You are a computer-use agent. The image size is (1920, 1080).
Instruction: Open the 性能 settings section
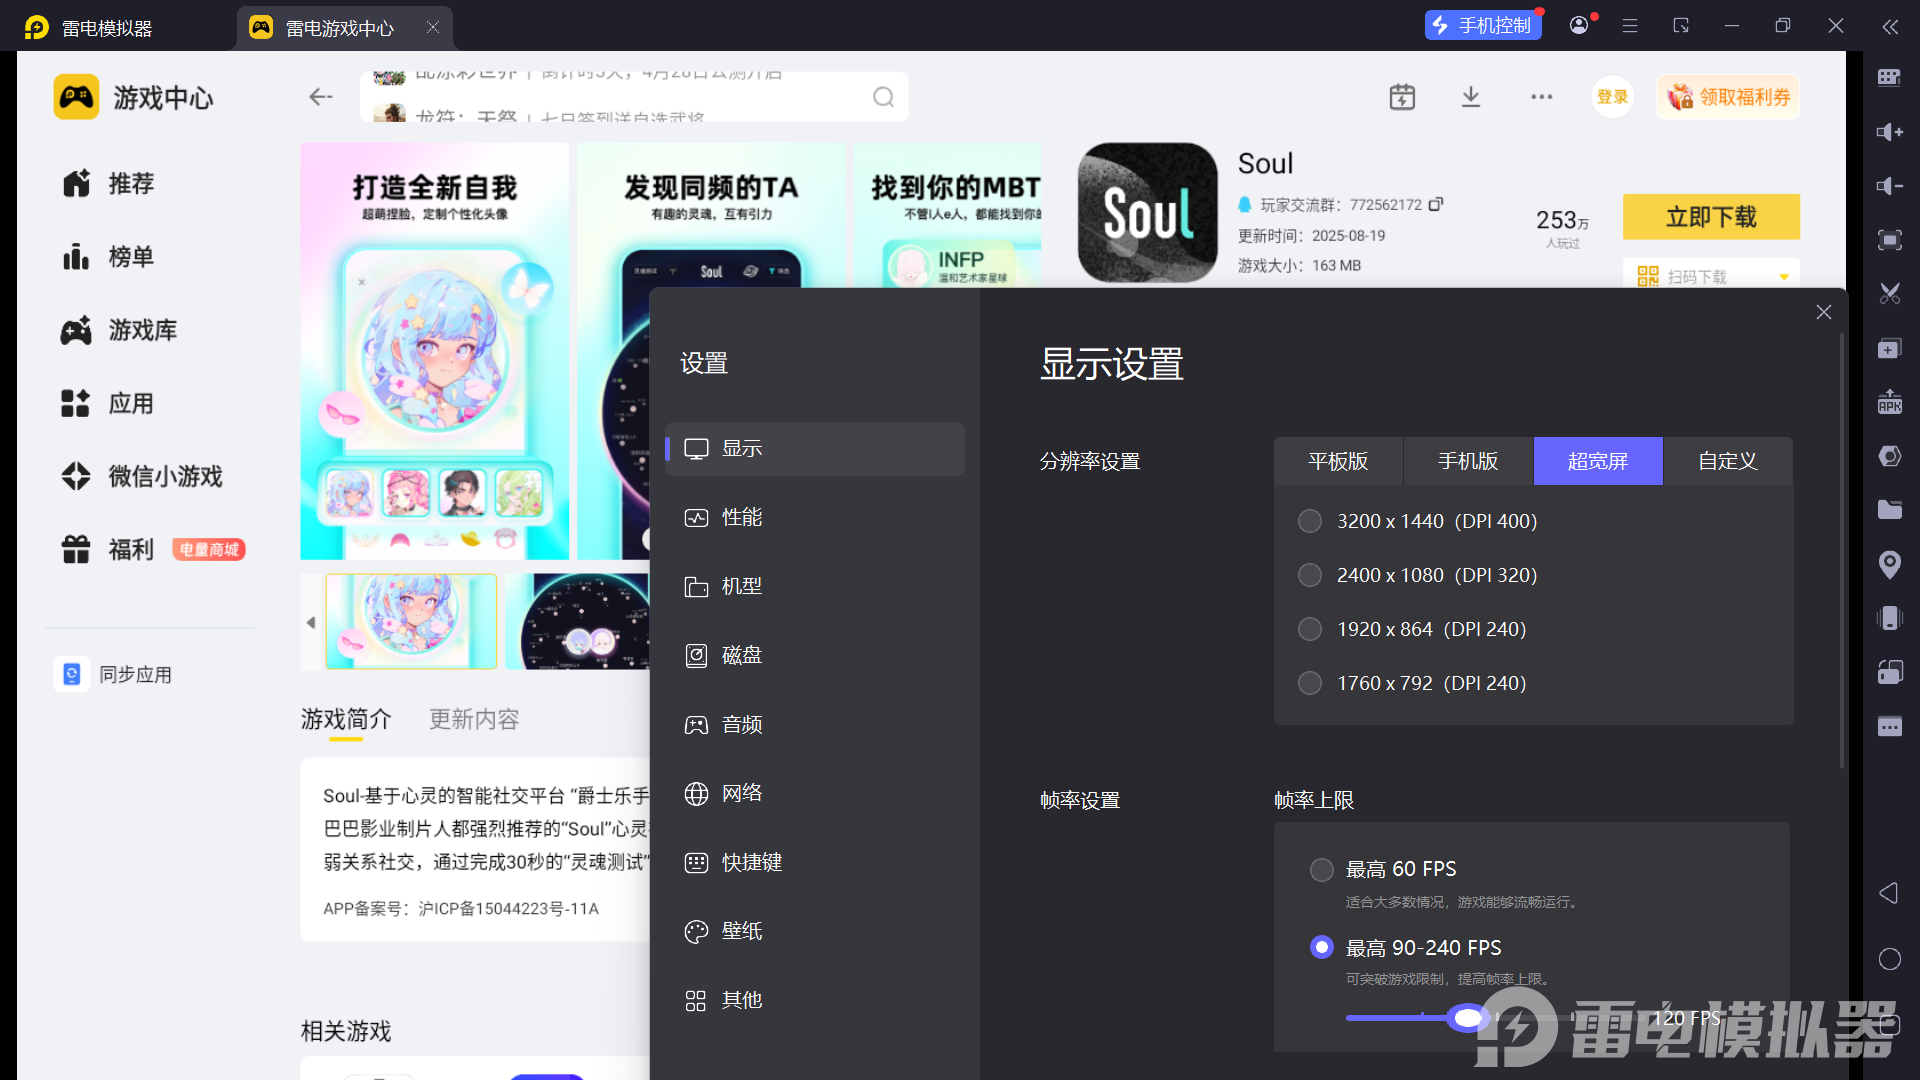coord(742,517)
